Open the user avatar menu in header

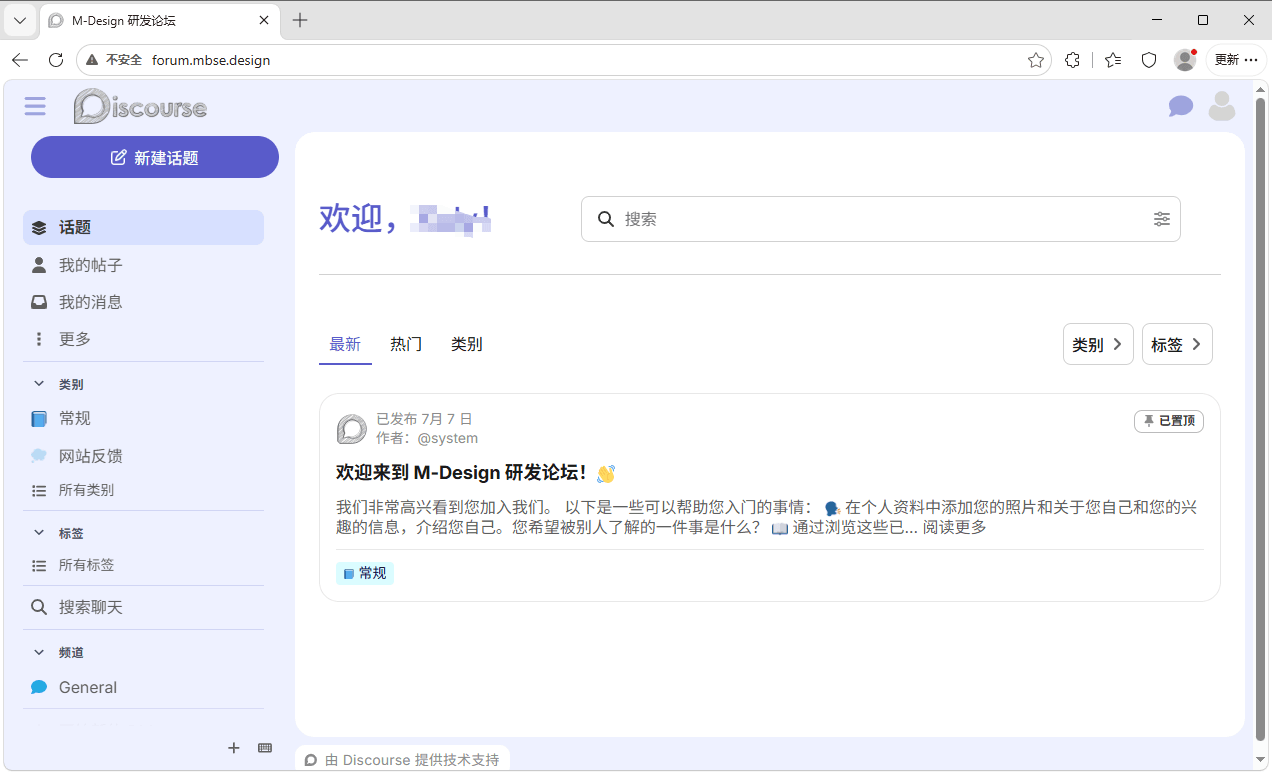coord(1222,106)
